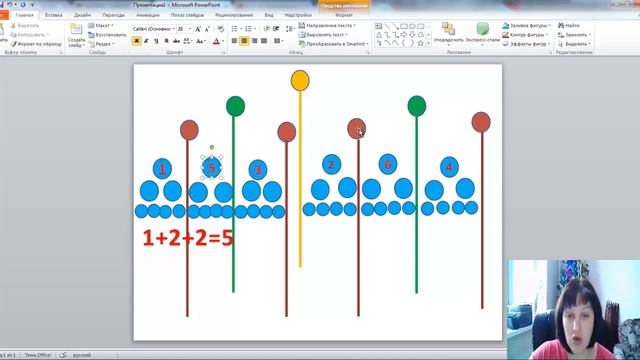Click Восстановить (Reset) slide button

click(107, 35)
